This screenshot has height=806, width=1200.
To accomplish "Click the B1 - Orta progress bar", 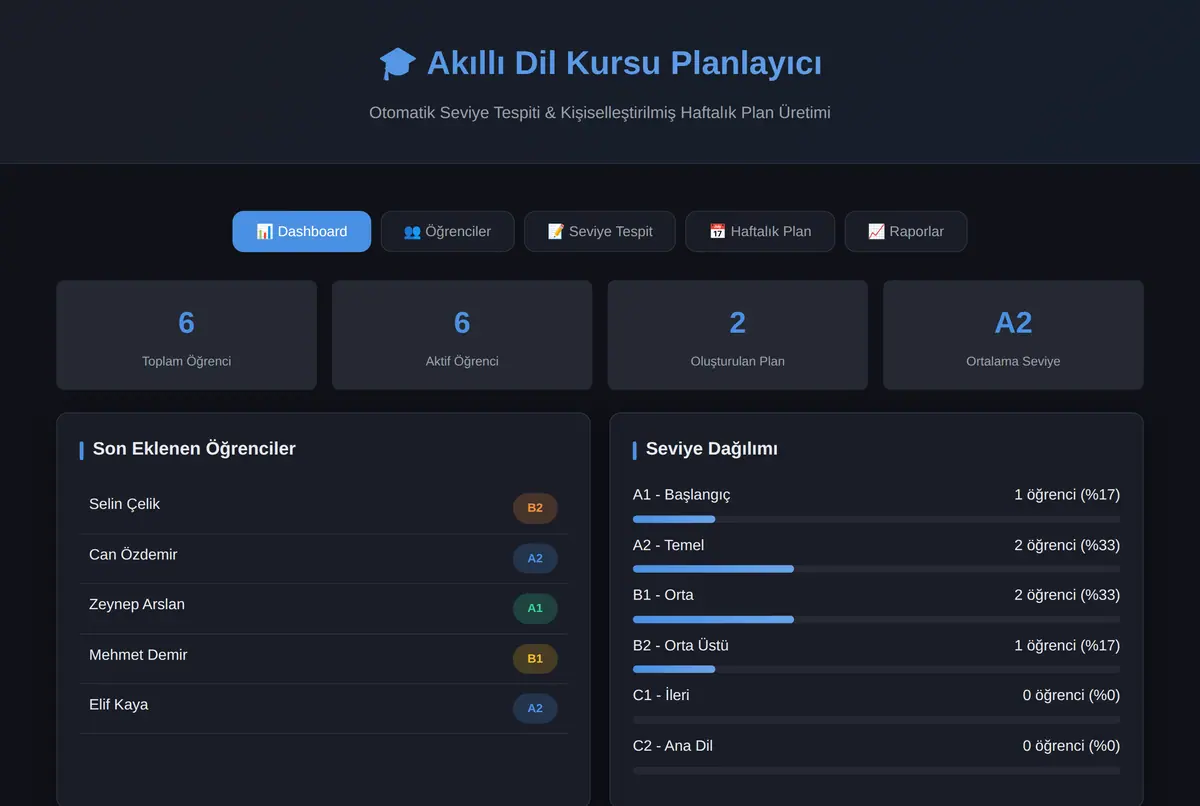I will 876,619.
